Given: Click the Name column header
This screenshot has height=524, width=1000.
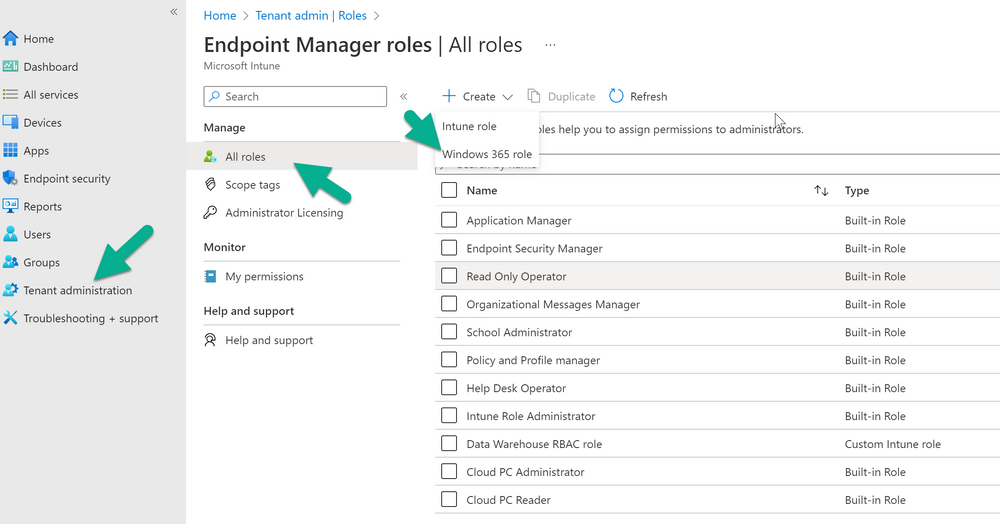Looking at the screenshot, I should tap(482, 191).
